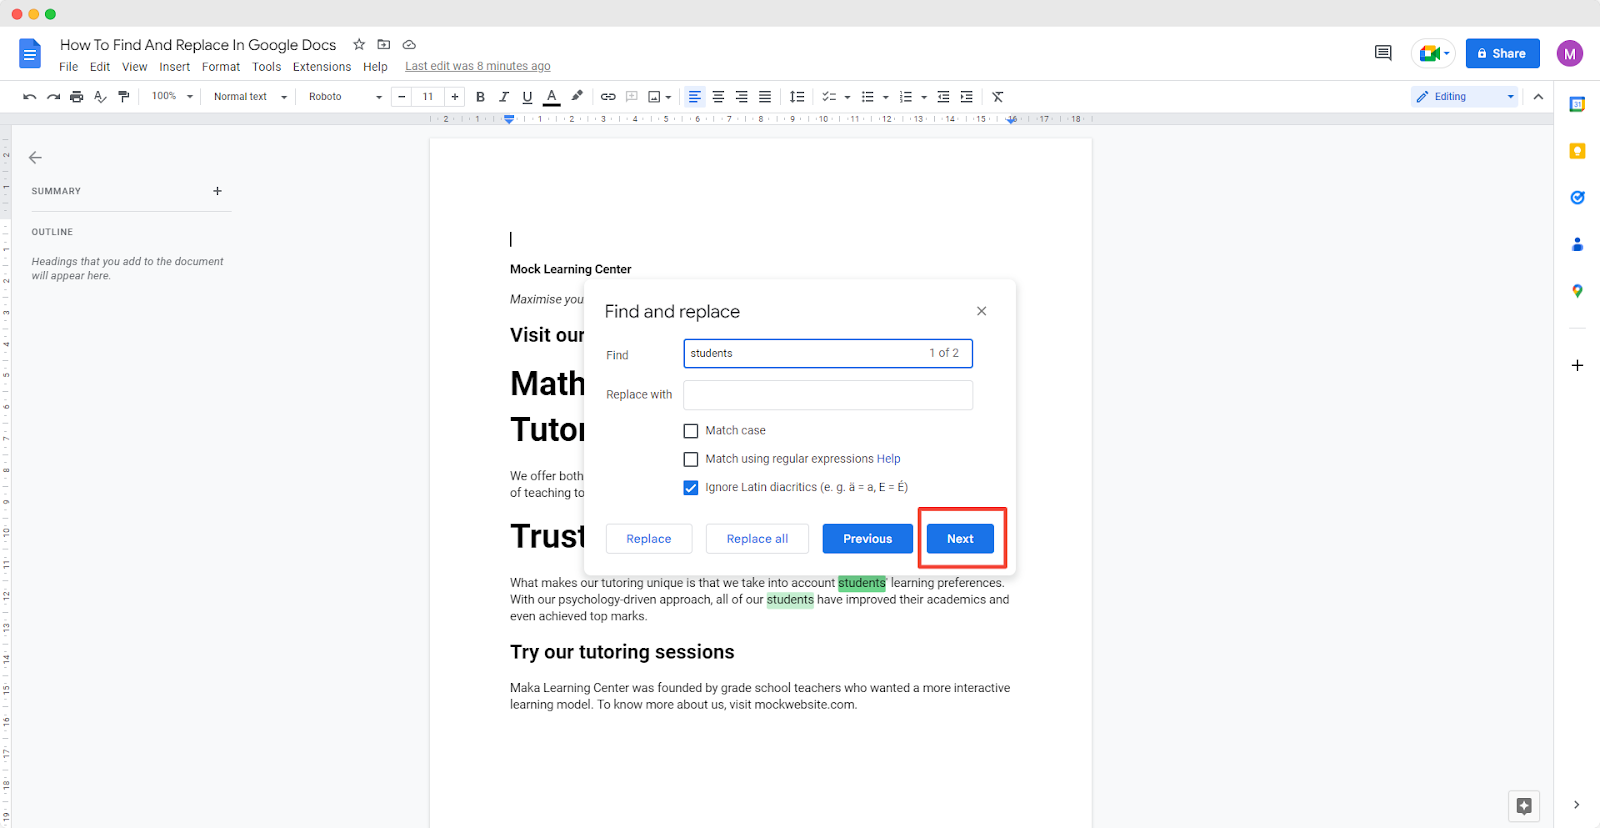The width and height of the screenshot is (1600, 828).
Task: Move document using the folder icon
Action: point(384,44)
